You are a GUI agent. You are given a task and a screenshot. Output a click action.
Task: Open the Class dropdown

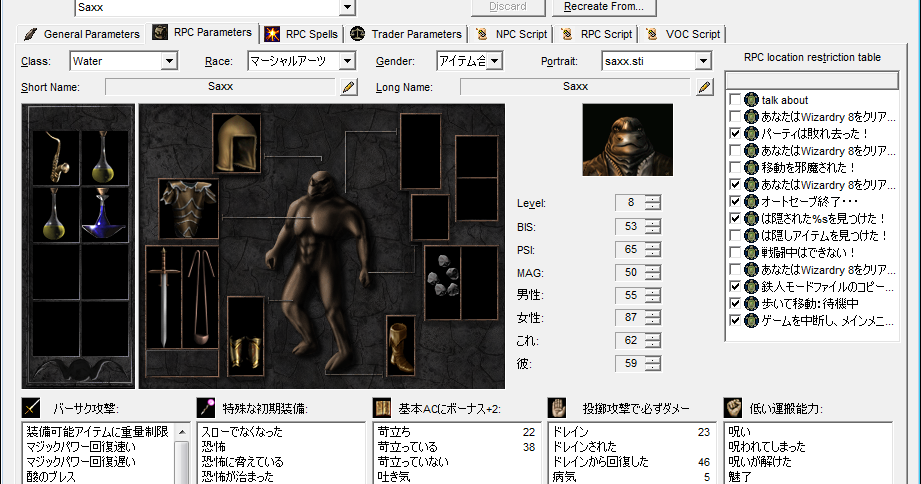pyautogui.click(x=169, y=60)
